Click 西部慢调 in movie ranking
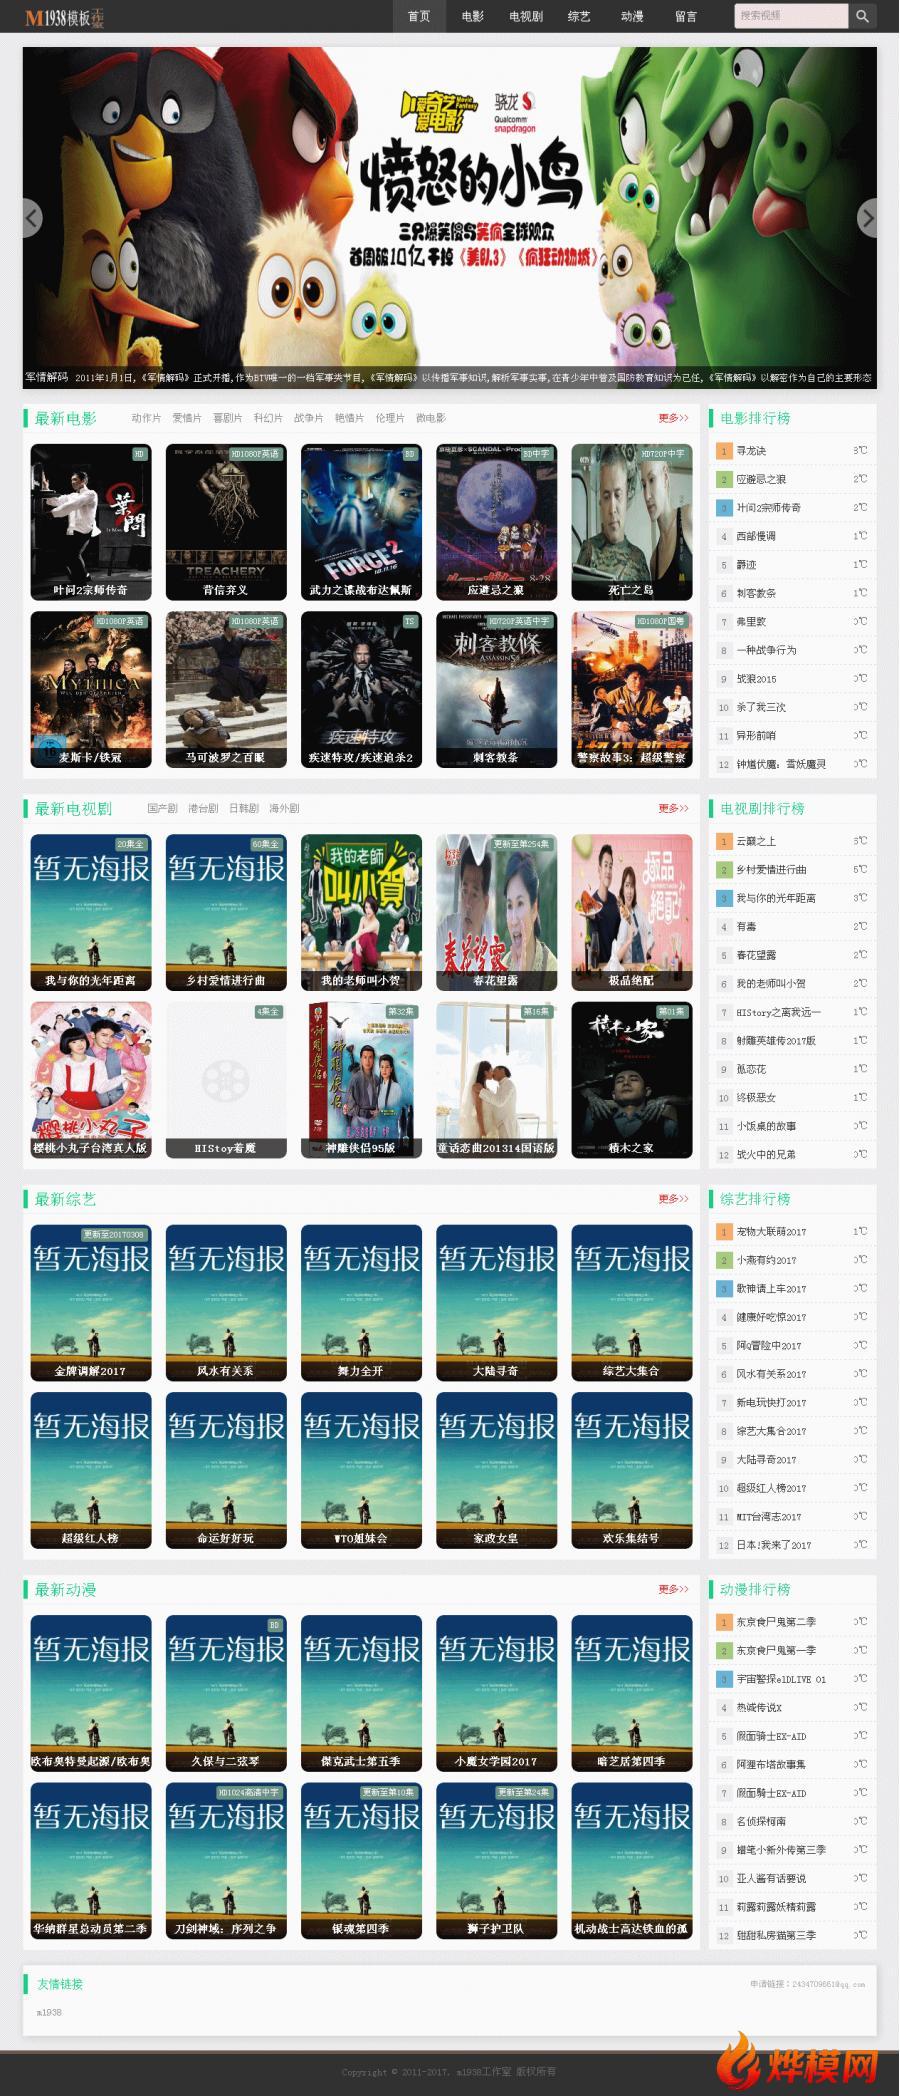Image resolution: width=900 pixels, height=2096 pixels. click(x=756, y=536)
